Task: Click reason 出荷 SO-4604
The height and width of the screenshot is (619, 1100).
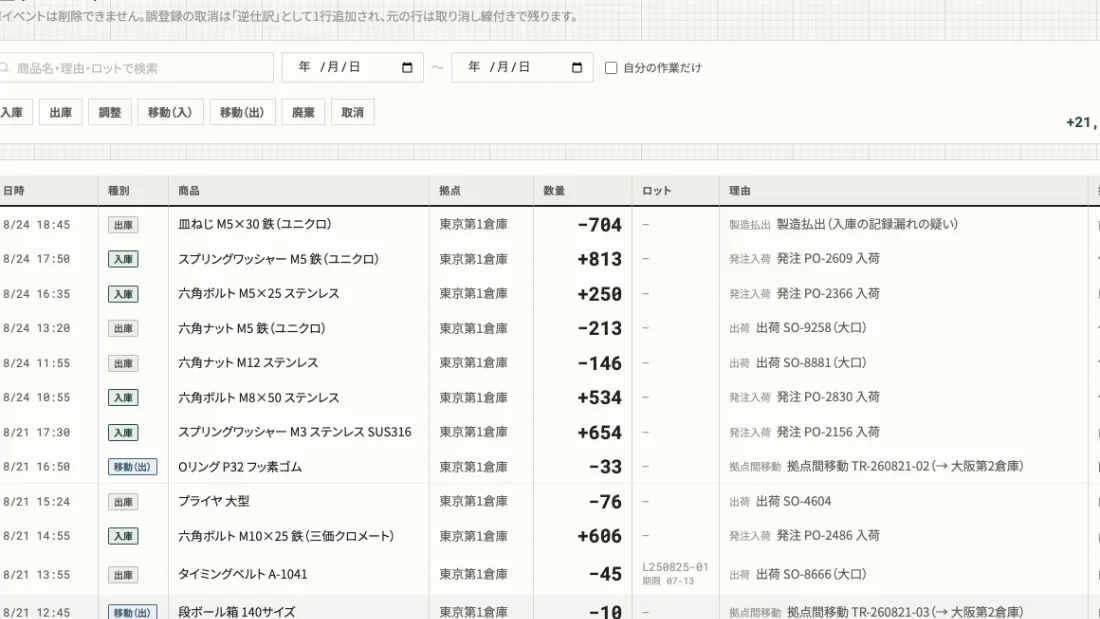Action: [793, 501]
